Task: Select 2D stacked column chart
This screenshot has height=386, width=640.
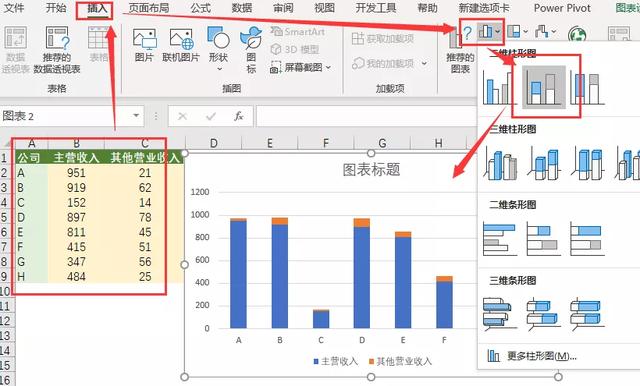Action: (544, 87)
